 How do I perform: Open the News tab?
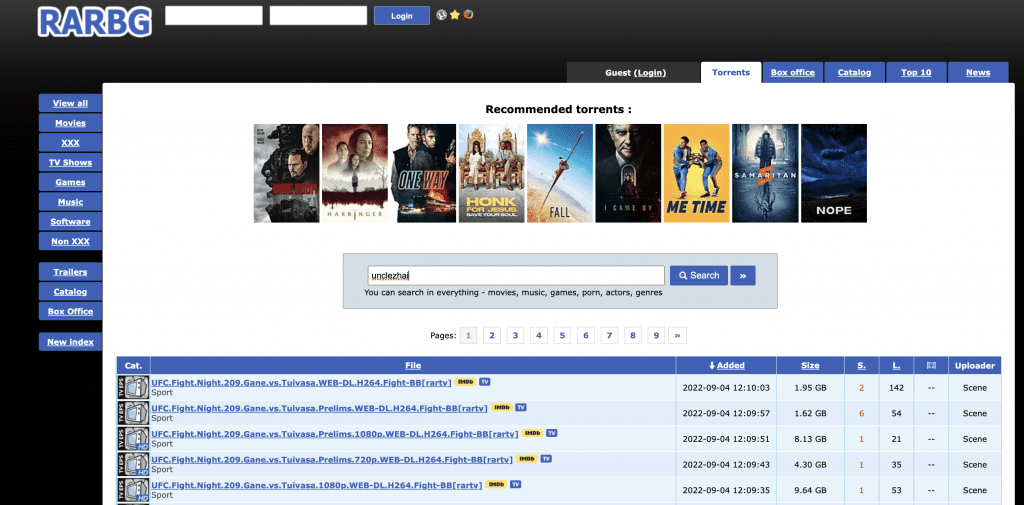coord(978,73)
